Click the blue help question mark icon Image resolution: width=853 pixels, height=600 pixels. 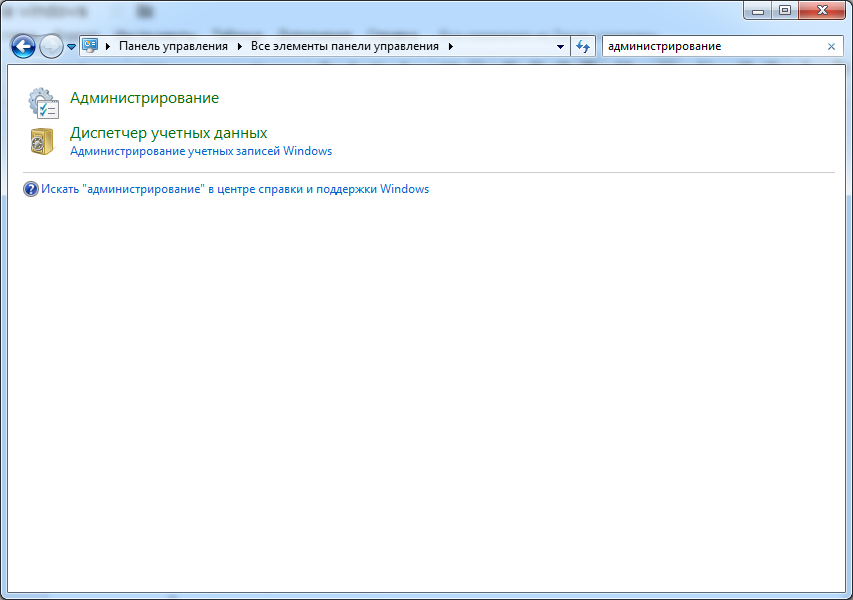30,189
